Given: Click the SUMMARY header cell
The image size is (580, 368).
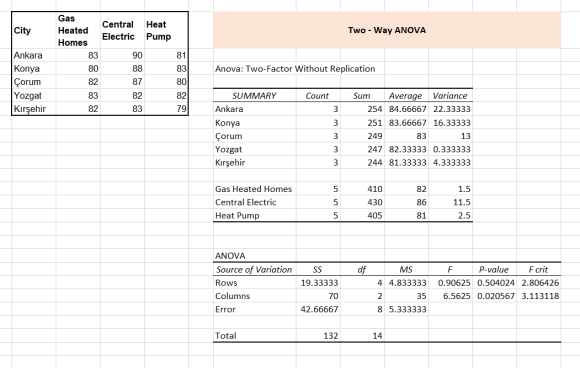Looking at the screenshot, I should 254,96.
